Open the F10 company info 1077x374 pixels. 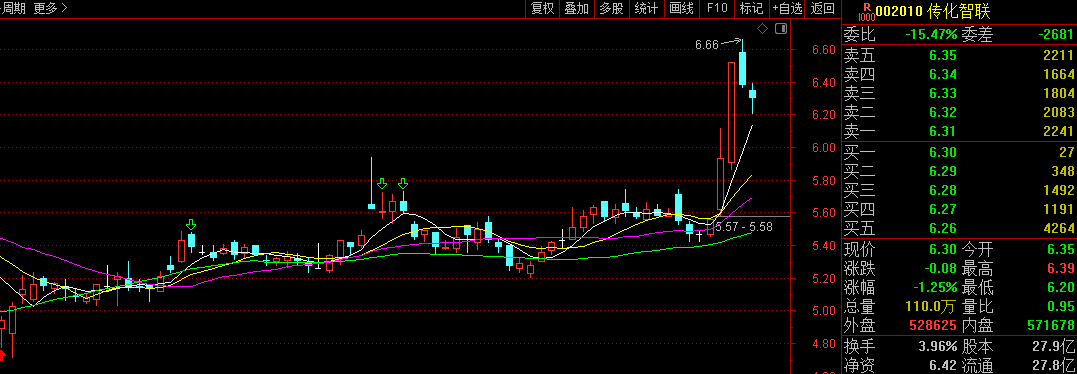click(716, 8)
